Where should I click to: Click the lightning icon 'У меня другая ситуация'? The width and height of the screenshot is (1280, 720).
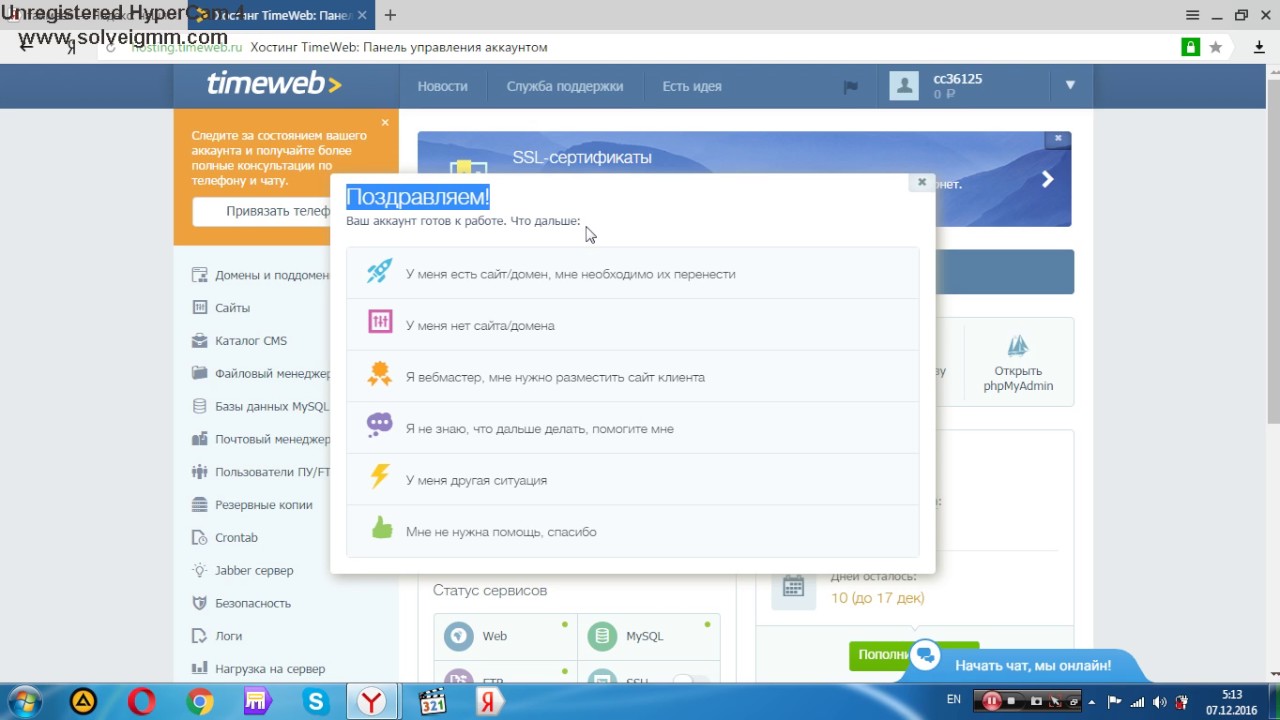click(380, 477)
